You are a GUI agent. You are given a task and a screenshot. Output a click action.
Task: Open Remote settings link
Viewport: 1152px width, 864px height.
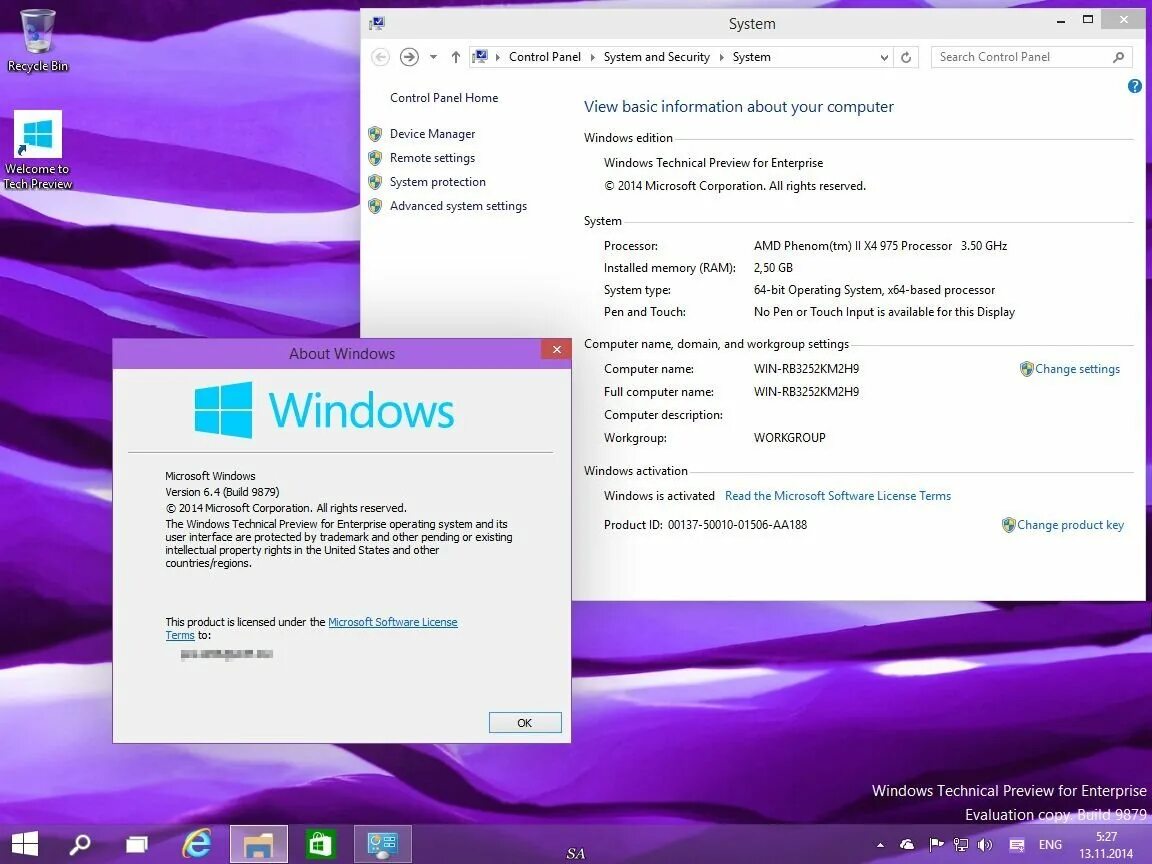pos(432,158)
